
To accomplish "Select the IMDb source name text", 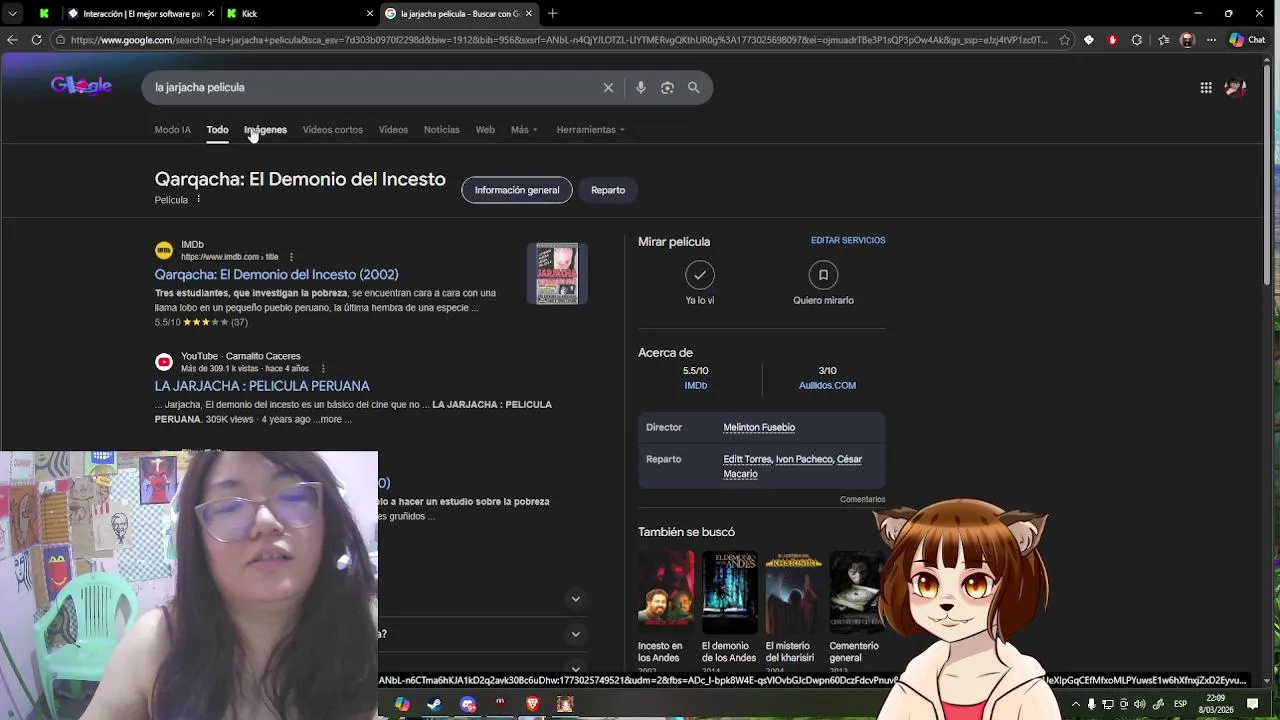I will 192,244.
